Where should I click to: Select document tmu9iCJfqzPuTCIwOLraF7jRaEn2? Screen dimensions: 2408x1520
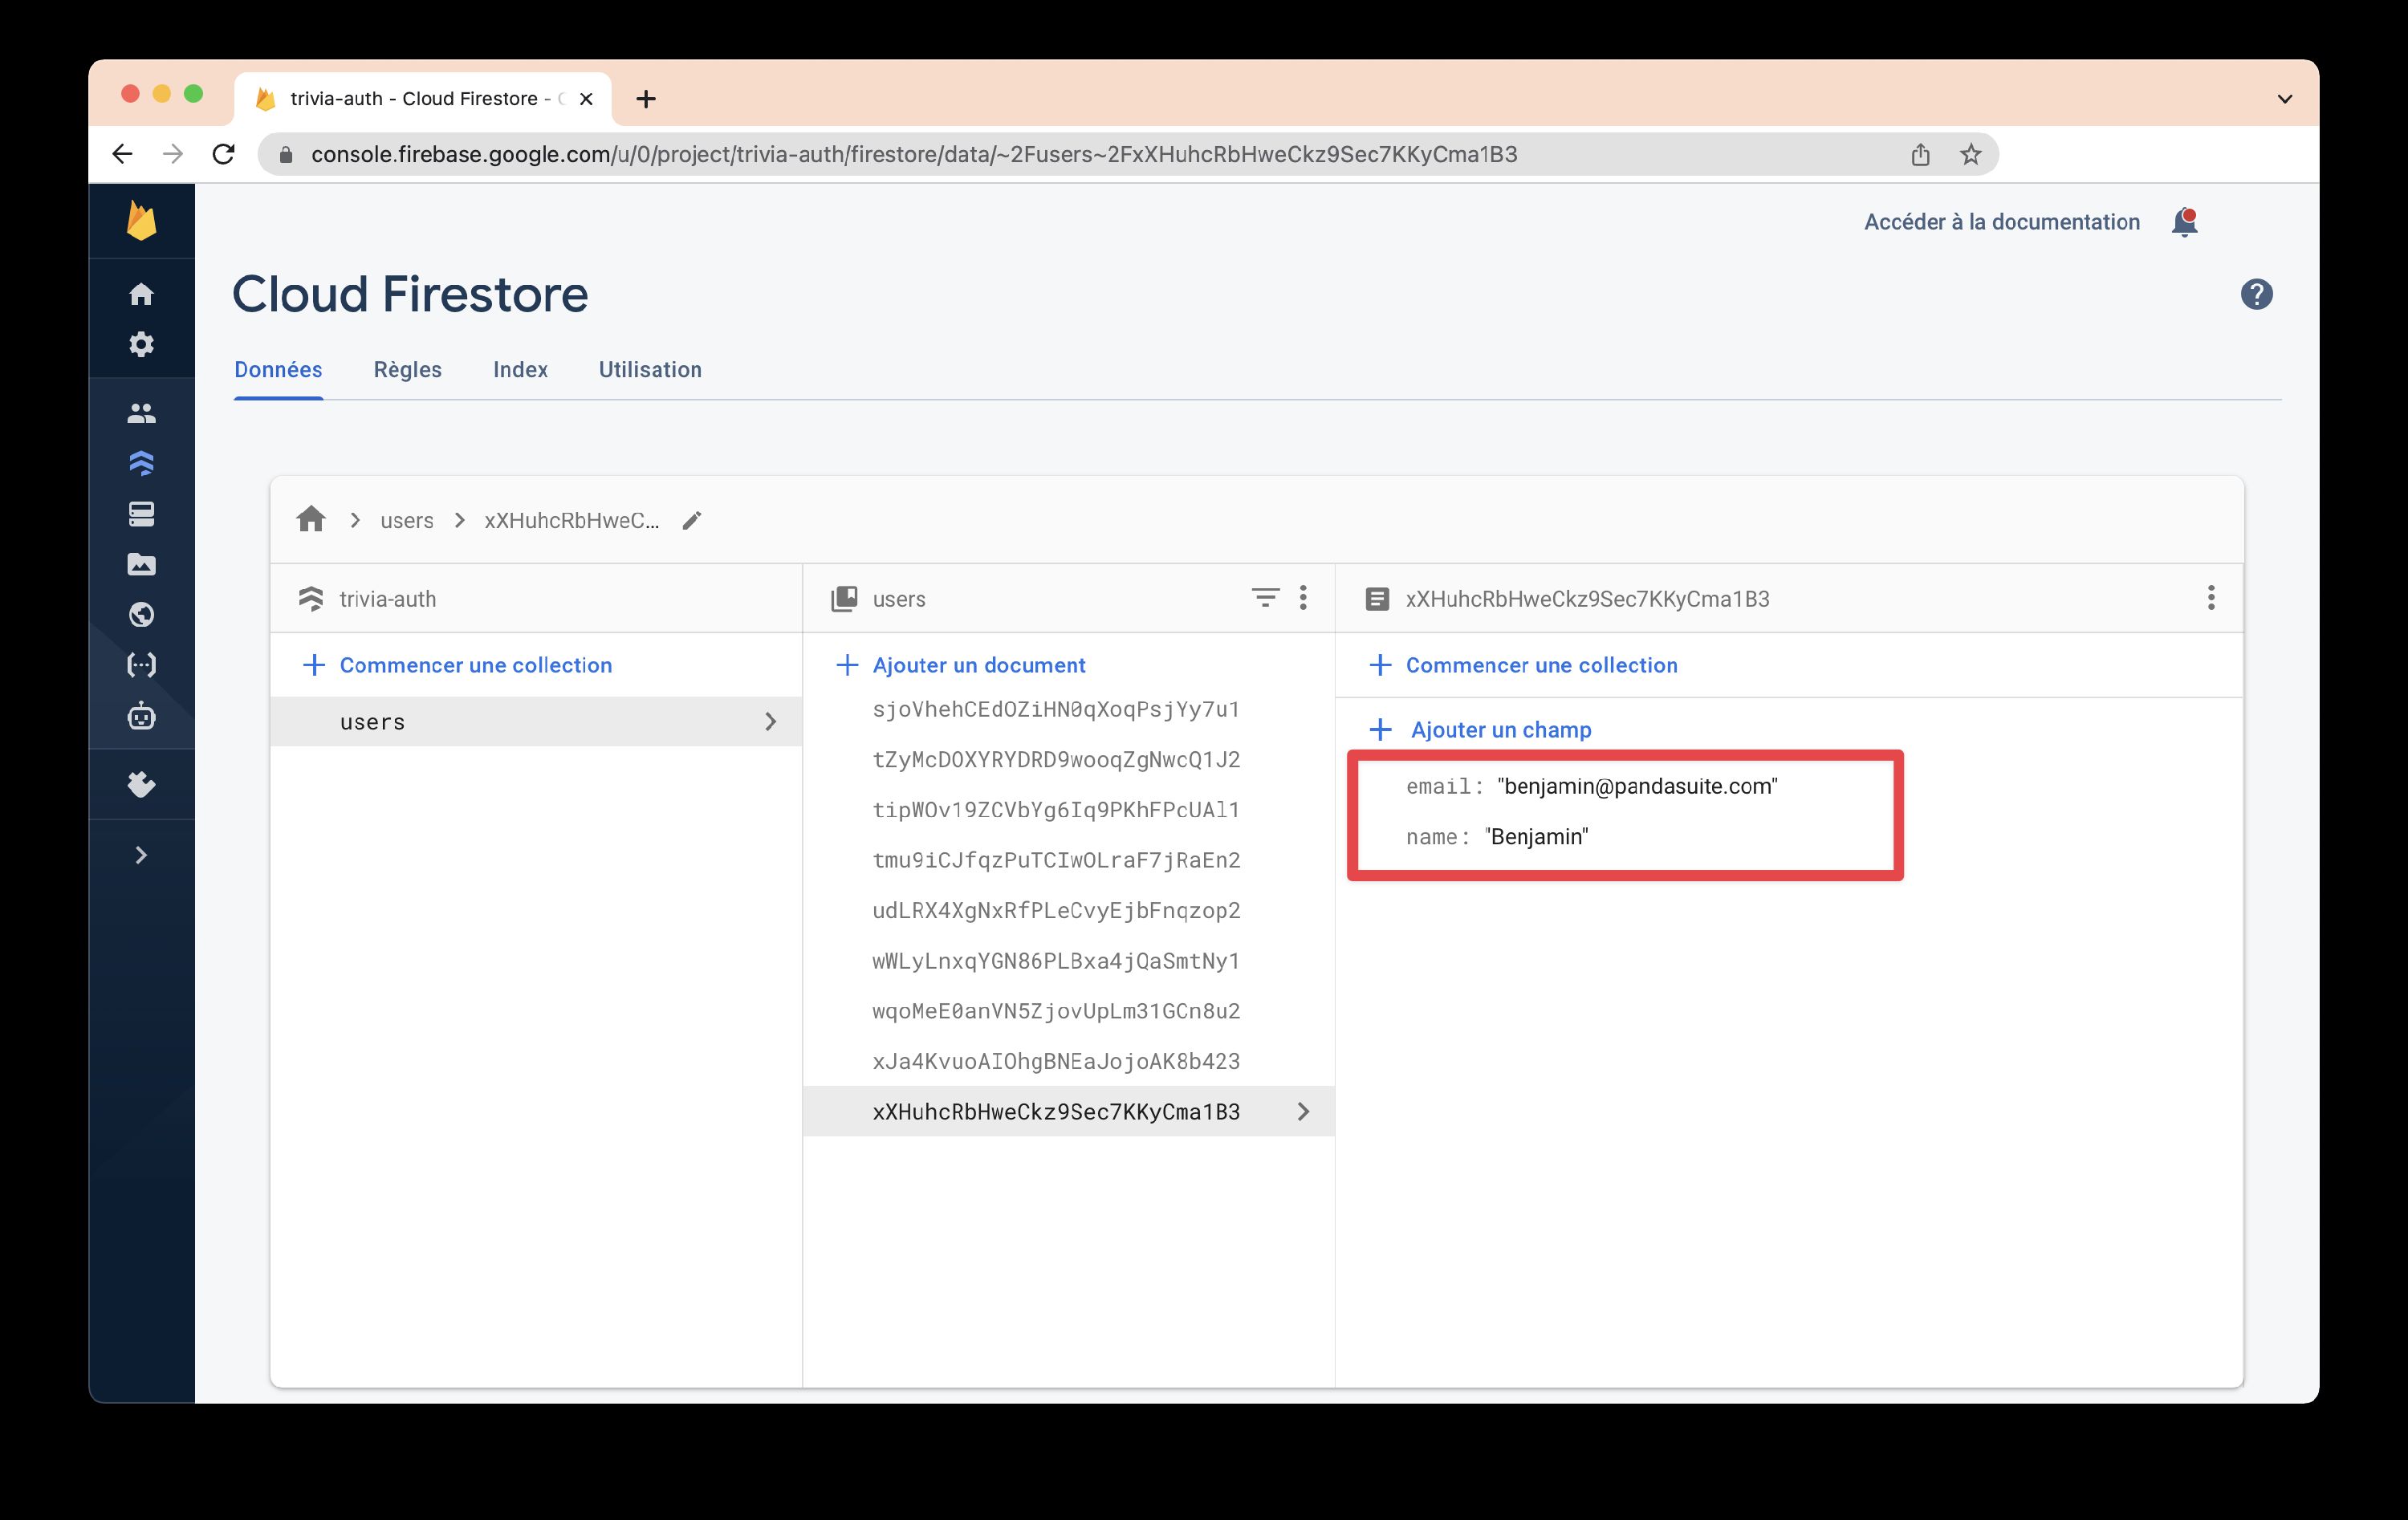1055,860
